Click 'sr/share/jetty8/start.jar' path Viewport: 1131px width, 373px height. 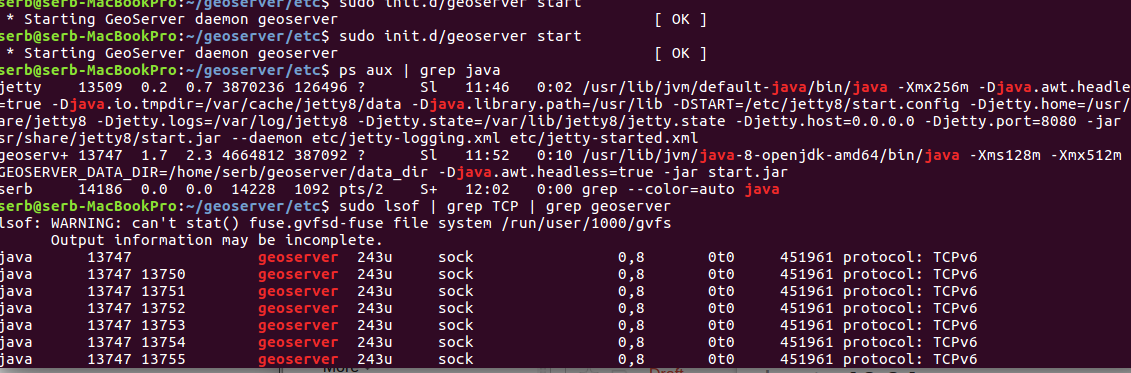click(x=110, y=139)
